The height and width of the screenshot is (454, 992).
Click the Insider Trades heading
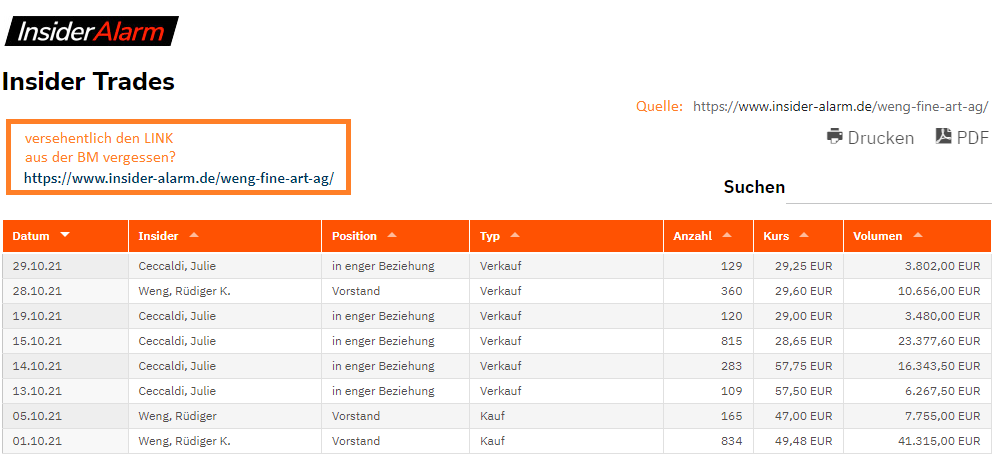89,82
